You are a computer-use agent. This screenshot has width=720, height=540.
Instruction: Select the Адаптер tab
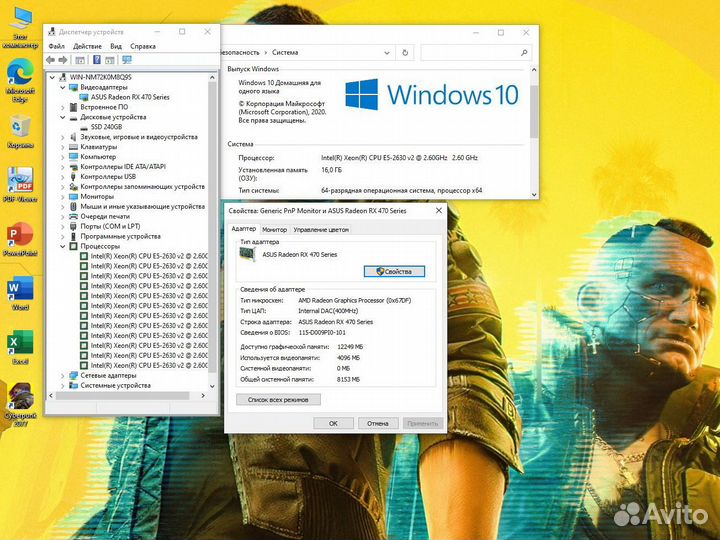pyautogui.click(x=244, y=229)
